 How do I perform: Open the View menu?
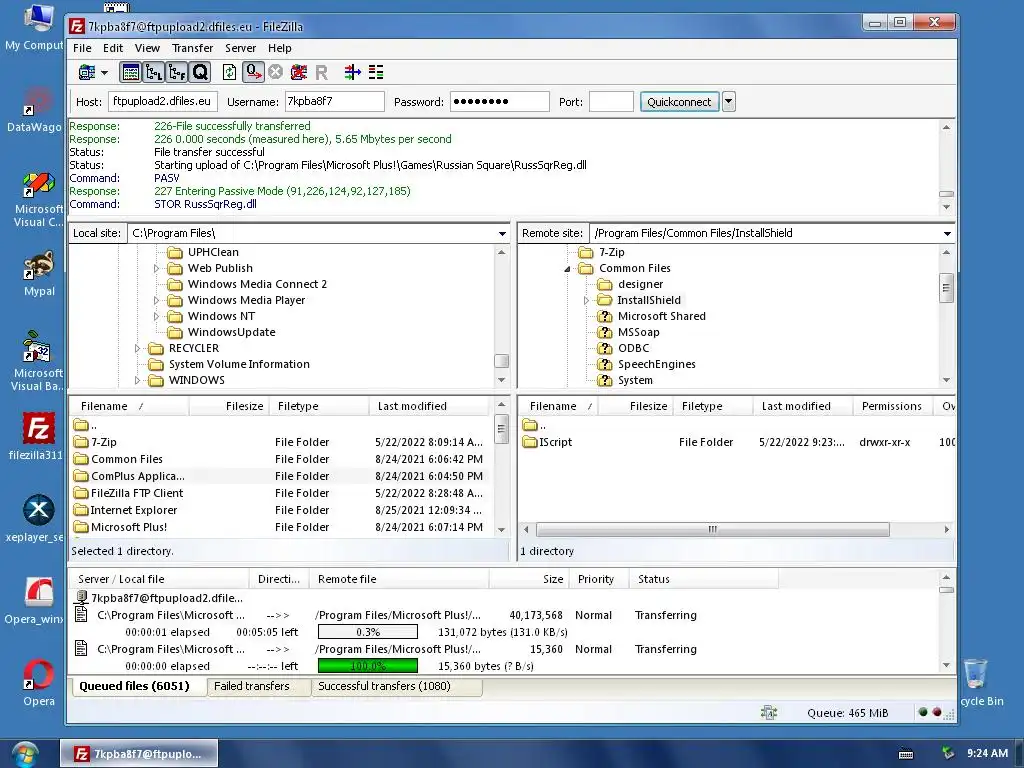(x=147, y=48)
